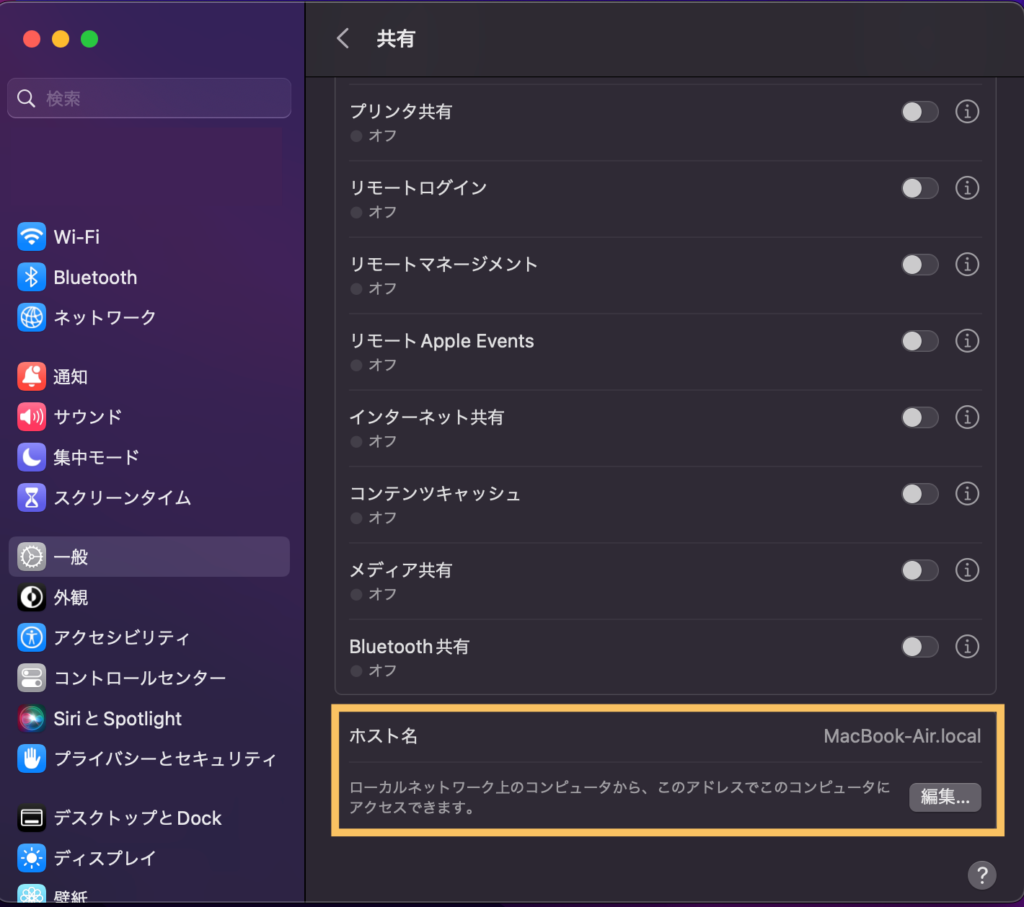Click the magnifying glass search icon

26,98
